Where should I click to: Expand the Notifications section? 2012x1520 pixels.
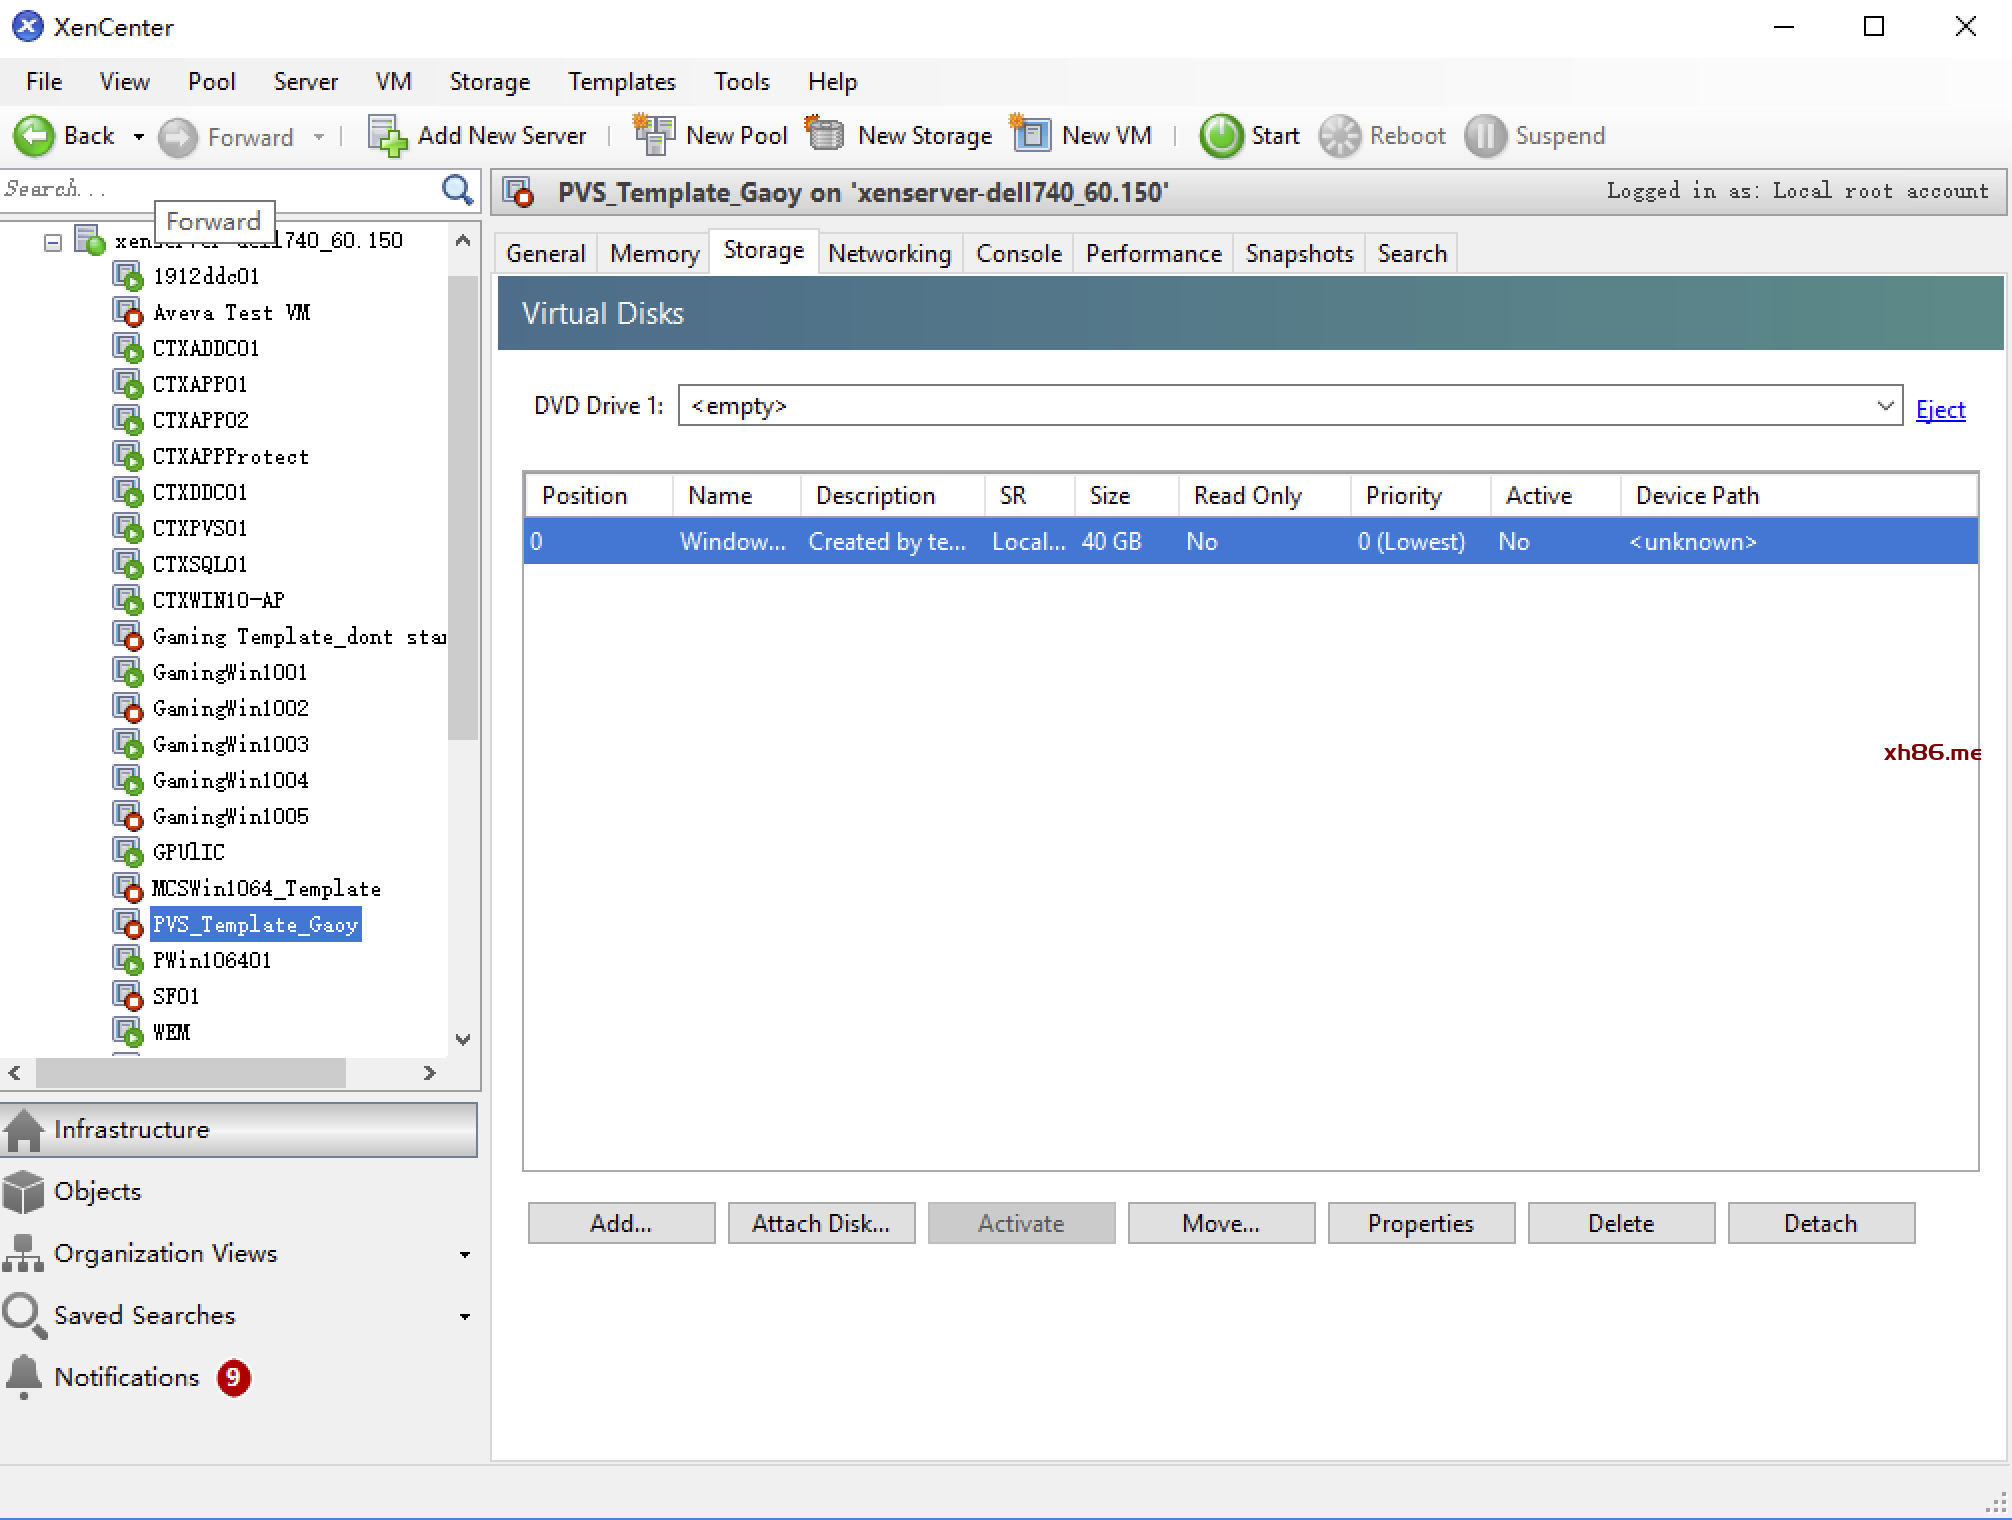point(128,1376)
